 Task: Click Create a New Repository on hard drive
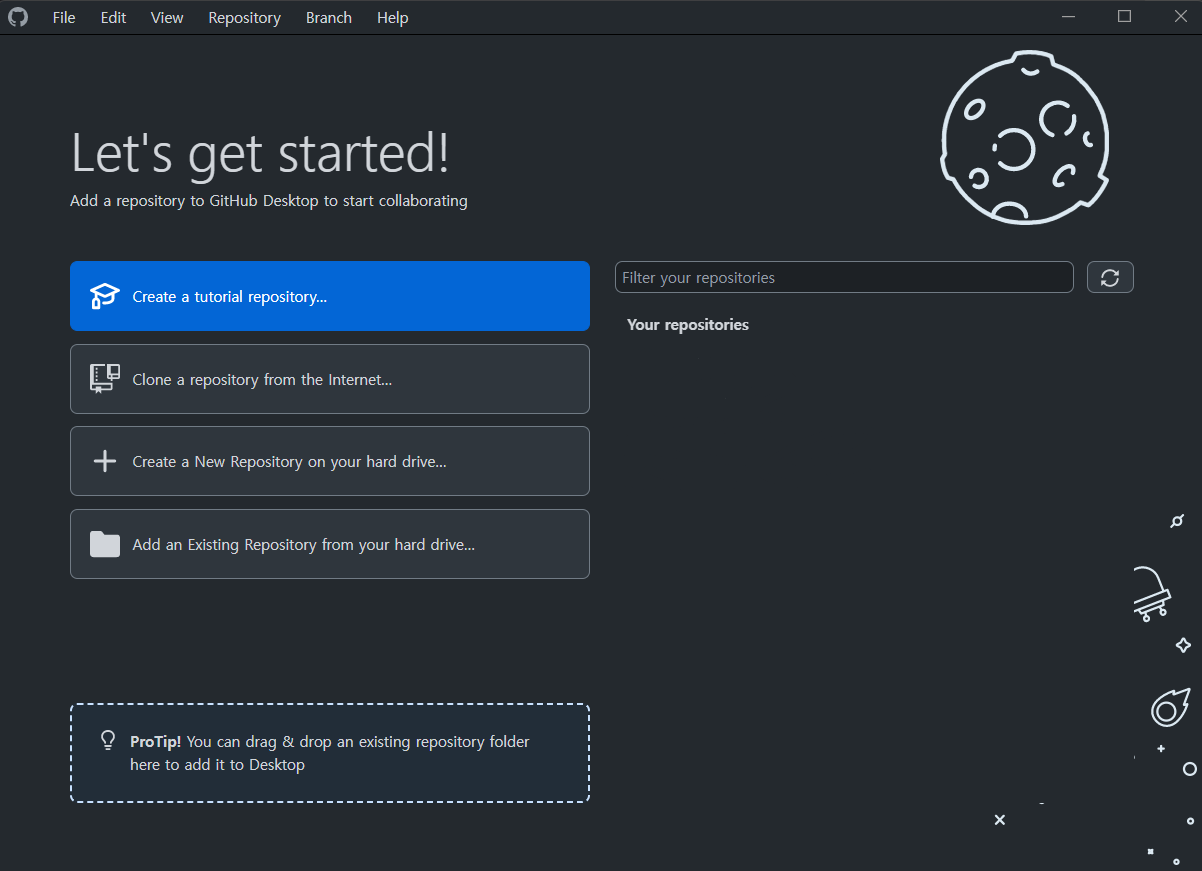[x=330, y=461]
